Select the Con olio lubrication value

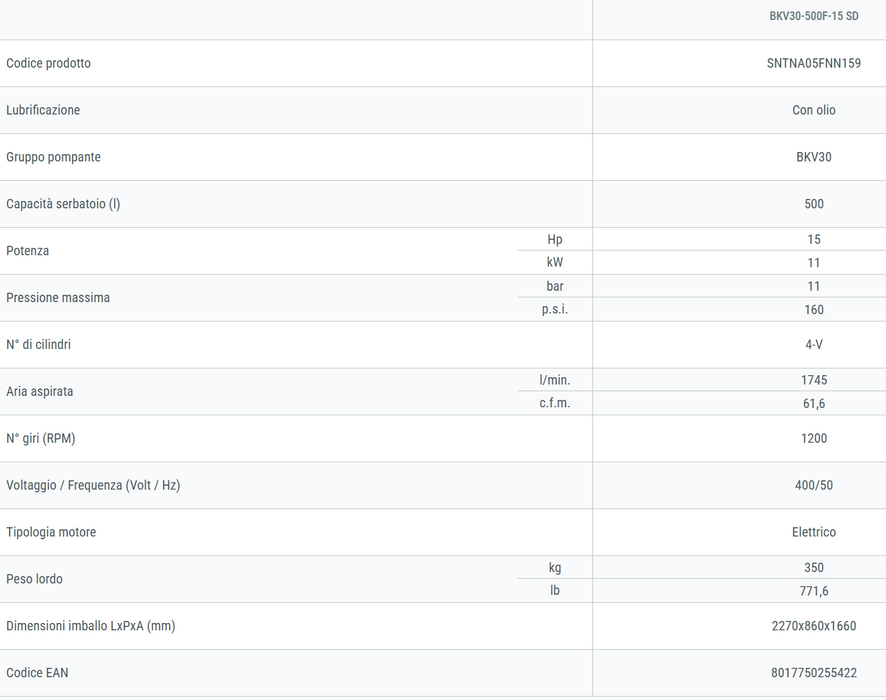(814, 110)
